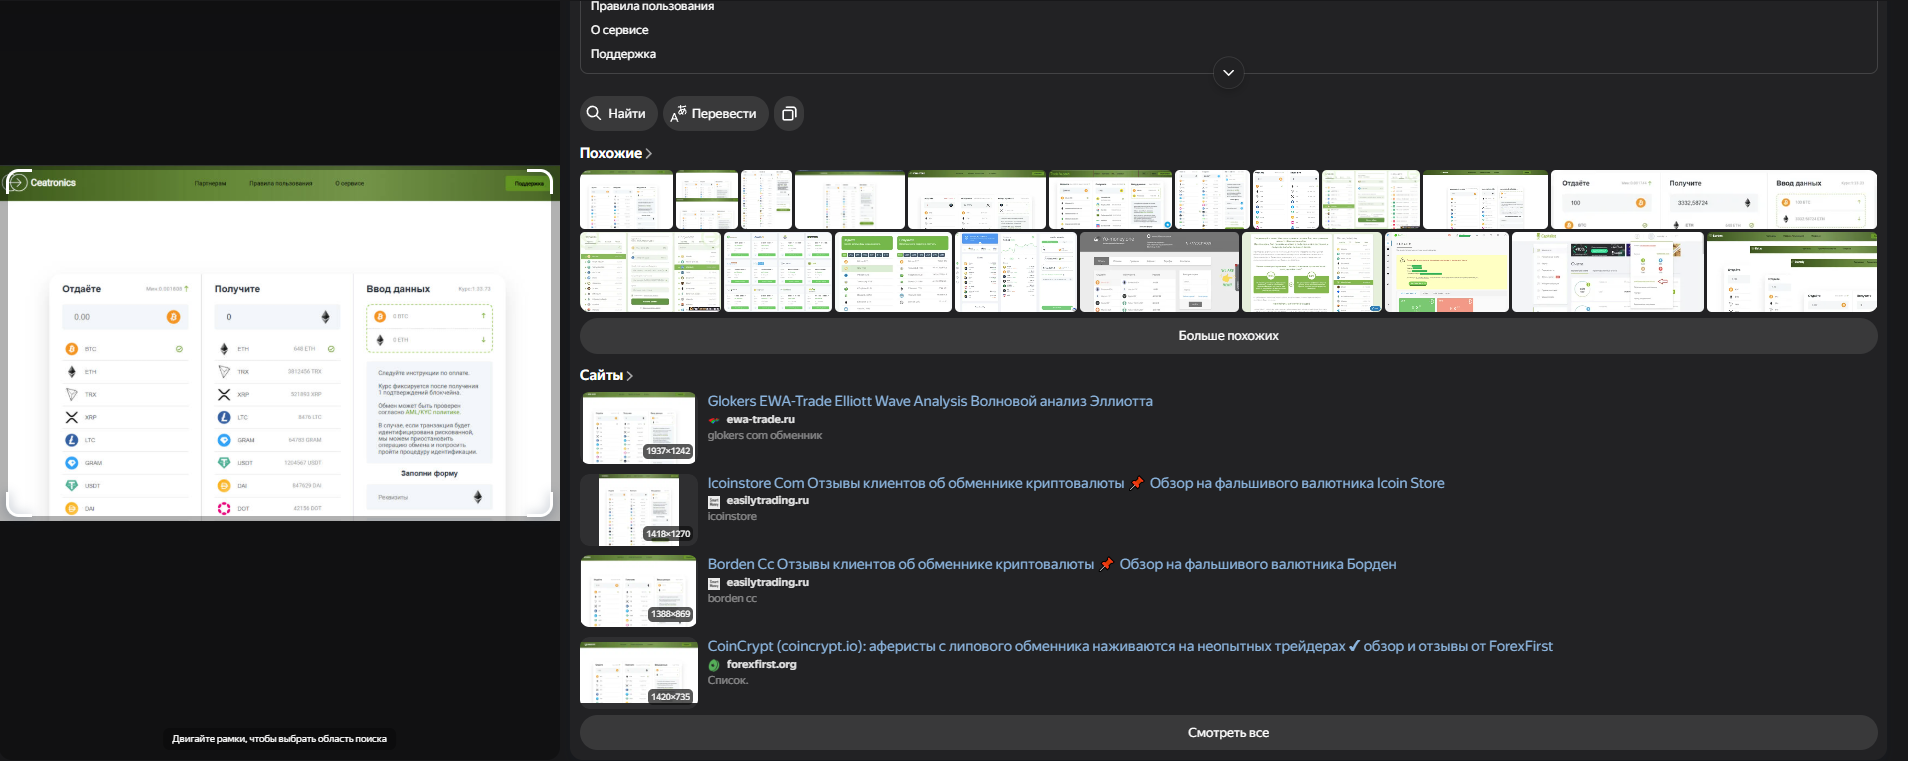Click the TRX icon in the Отдайте list
This screenshot has width=1908, height=761.
(x=71, y=394)
